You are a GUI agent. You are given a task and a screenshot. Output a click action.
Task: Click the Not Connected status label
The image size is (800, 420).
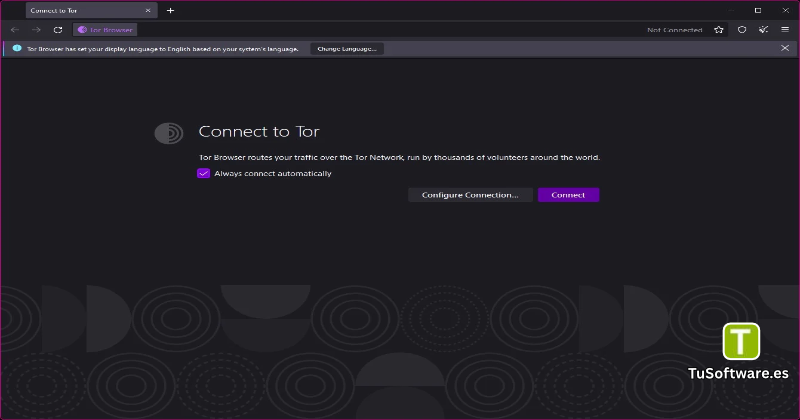(x=674, y=30)
